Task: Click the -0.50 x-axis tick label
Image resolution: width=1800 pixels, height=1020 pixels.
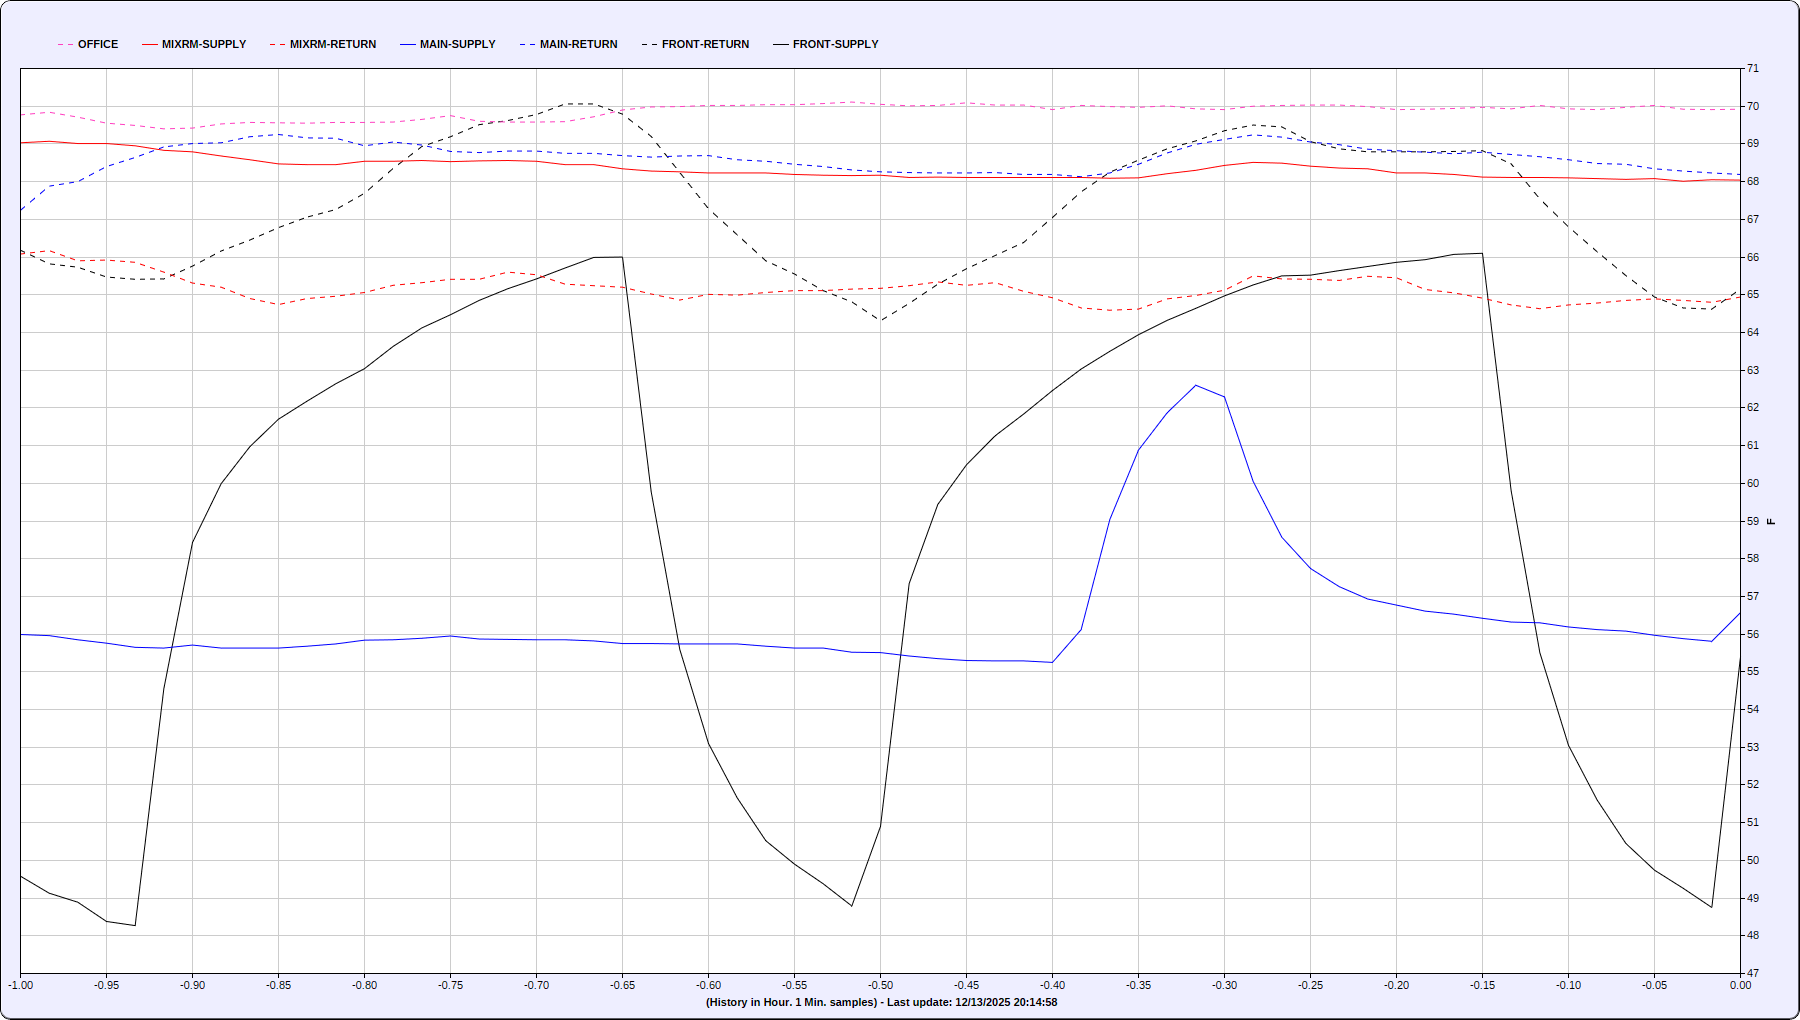Action: (x=880, y=985)
